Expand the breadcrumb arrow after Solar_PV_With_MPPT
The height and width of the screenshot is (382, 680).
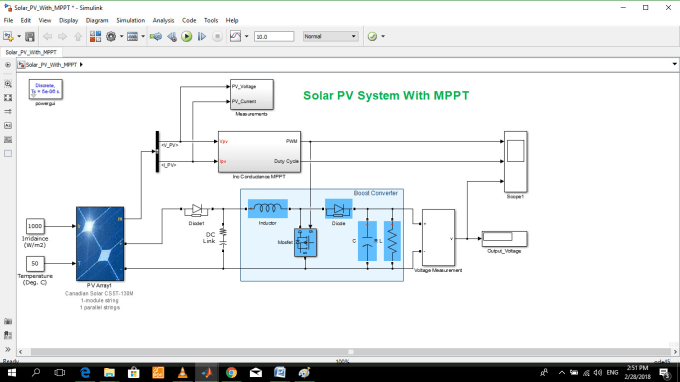click(81, 65)
